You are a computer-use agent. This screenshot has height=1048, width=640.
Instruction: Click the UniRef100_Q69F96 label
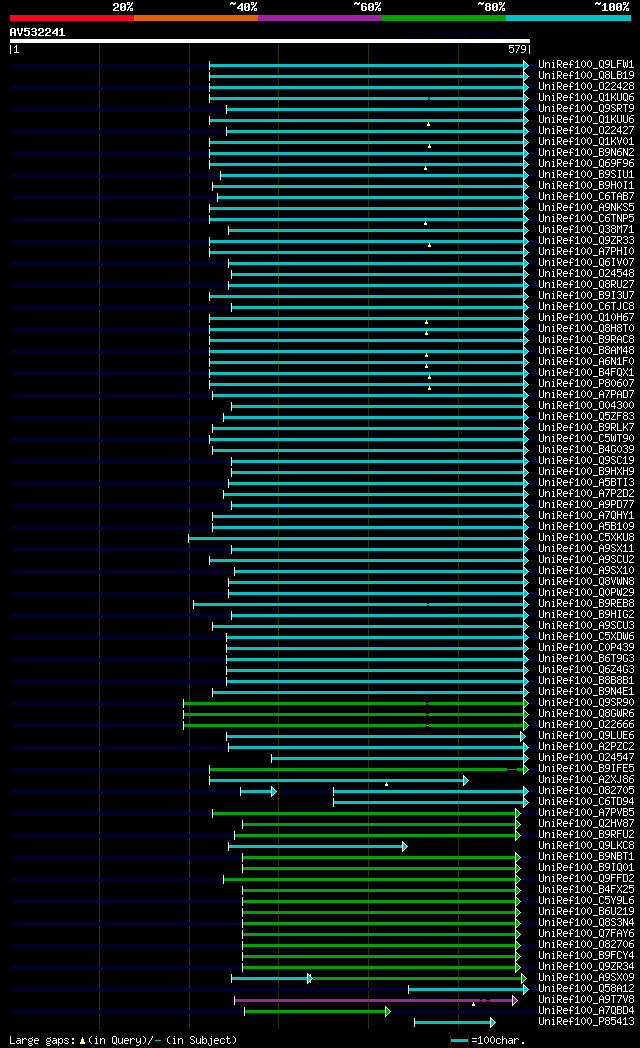click(x=586, y=164)
